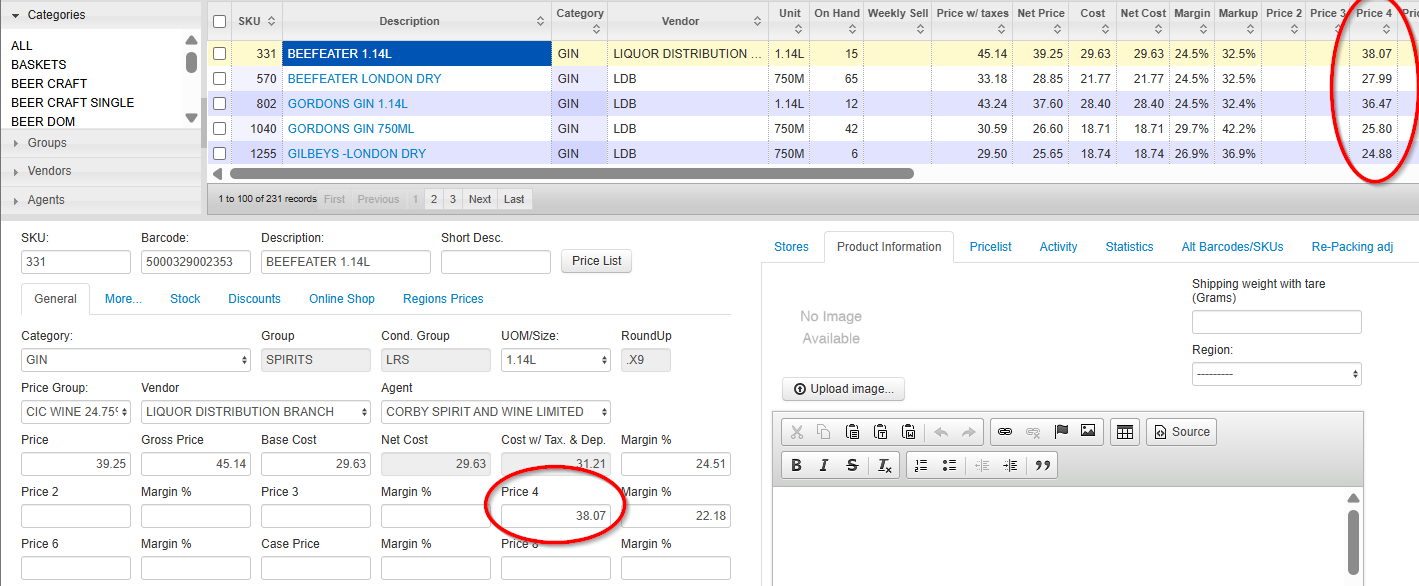1419x586 pixels.
Task: Click the Redo arrow in the editor
Action: pyautogui.click(x=968, y=432)
